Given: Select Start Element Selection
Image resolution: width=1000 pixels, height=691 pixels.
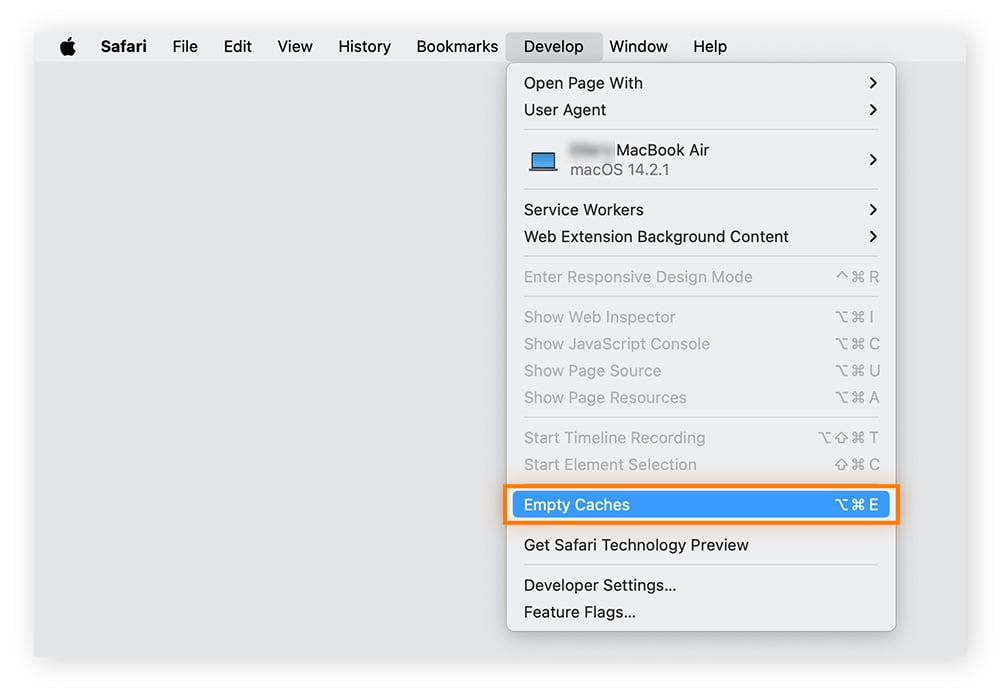Looking at the screenshot, I should point(701,464).
